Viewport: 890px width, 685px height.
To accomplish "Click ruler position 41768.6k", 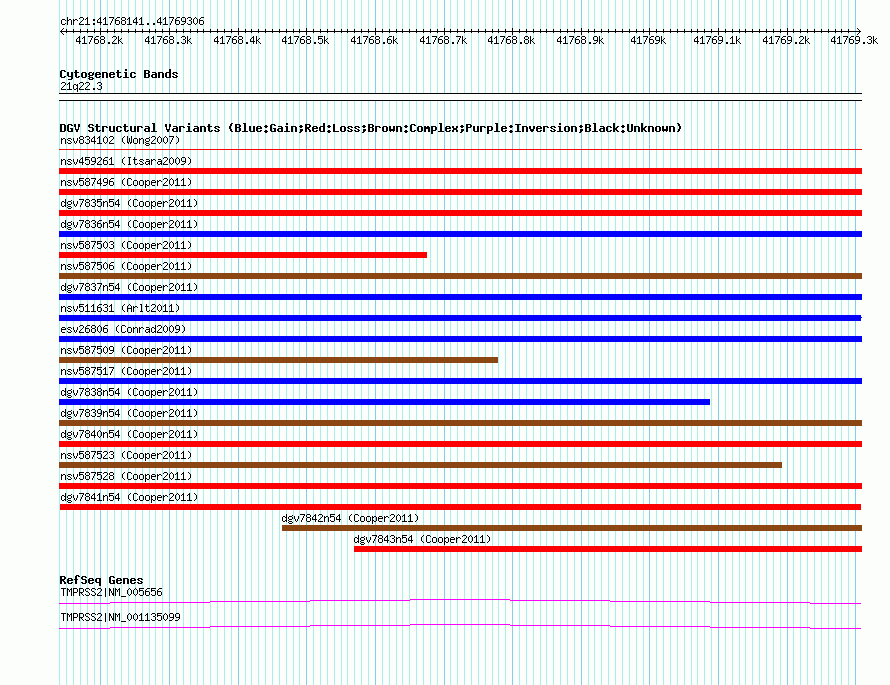I will (x=374, y=40).
